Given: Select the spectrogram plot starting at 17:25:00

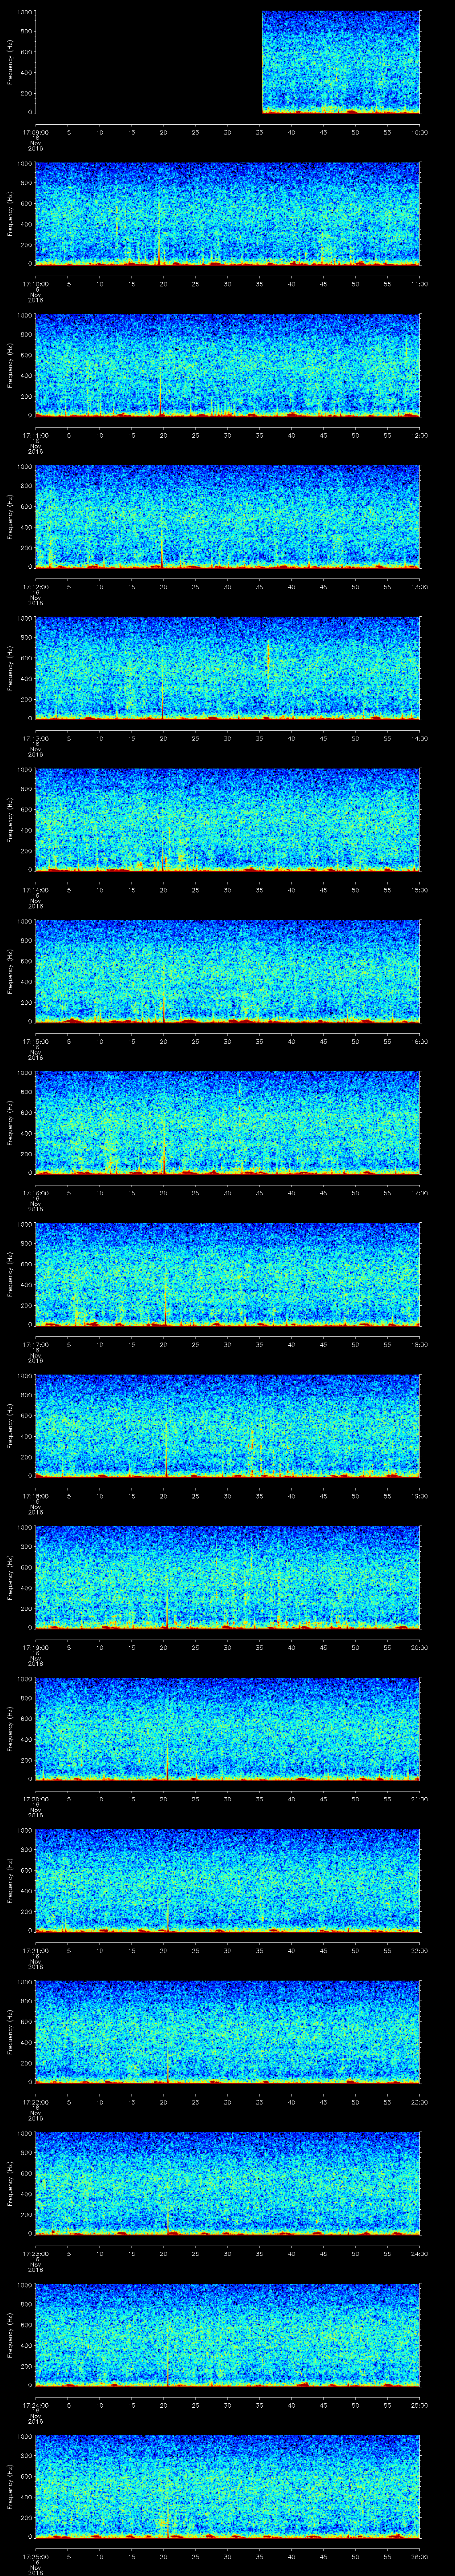Looking at the screenshot, I should click(228, 2486).
